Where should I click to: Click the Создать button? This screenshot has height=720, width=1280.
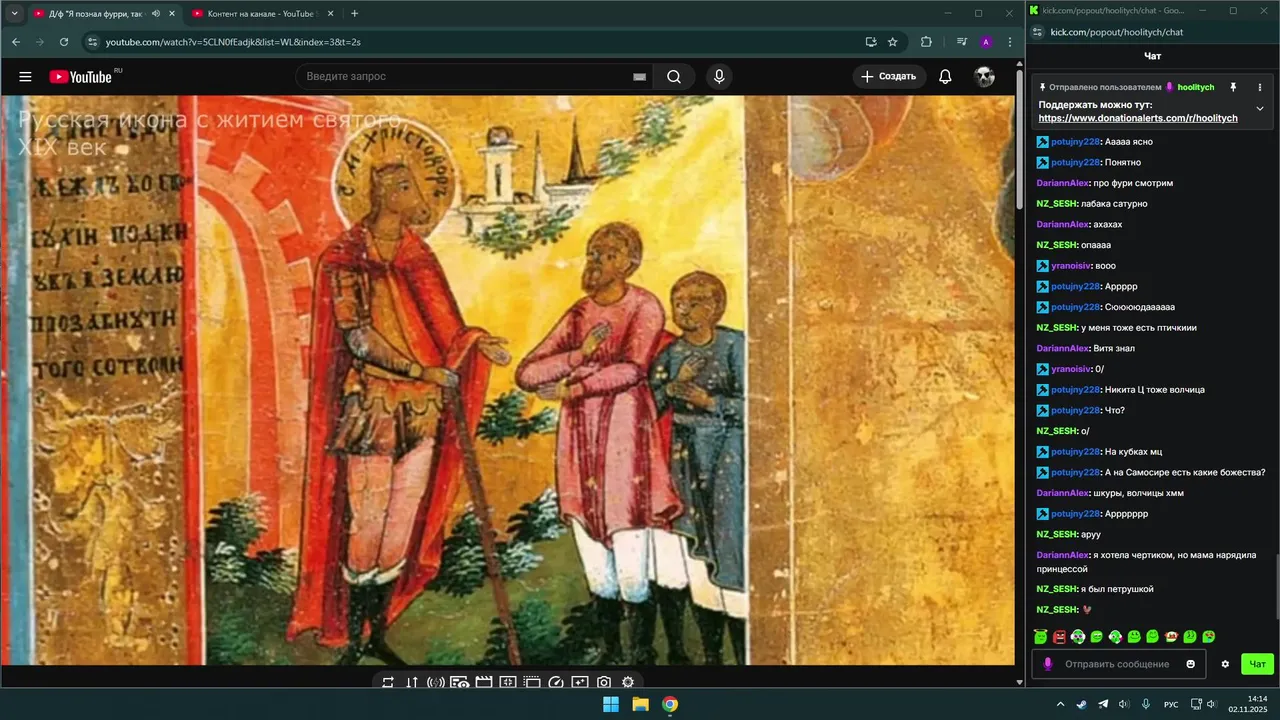(x=888, y=77)
